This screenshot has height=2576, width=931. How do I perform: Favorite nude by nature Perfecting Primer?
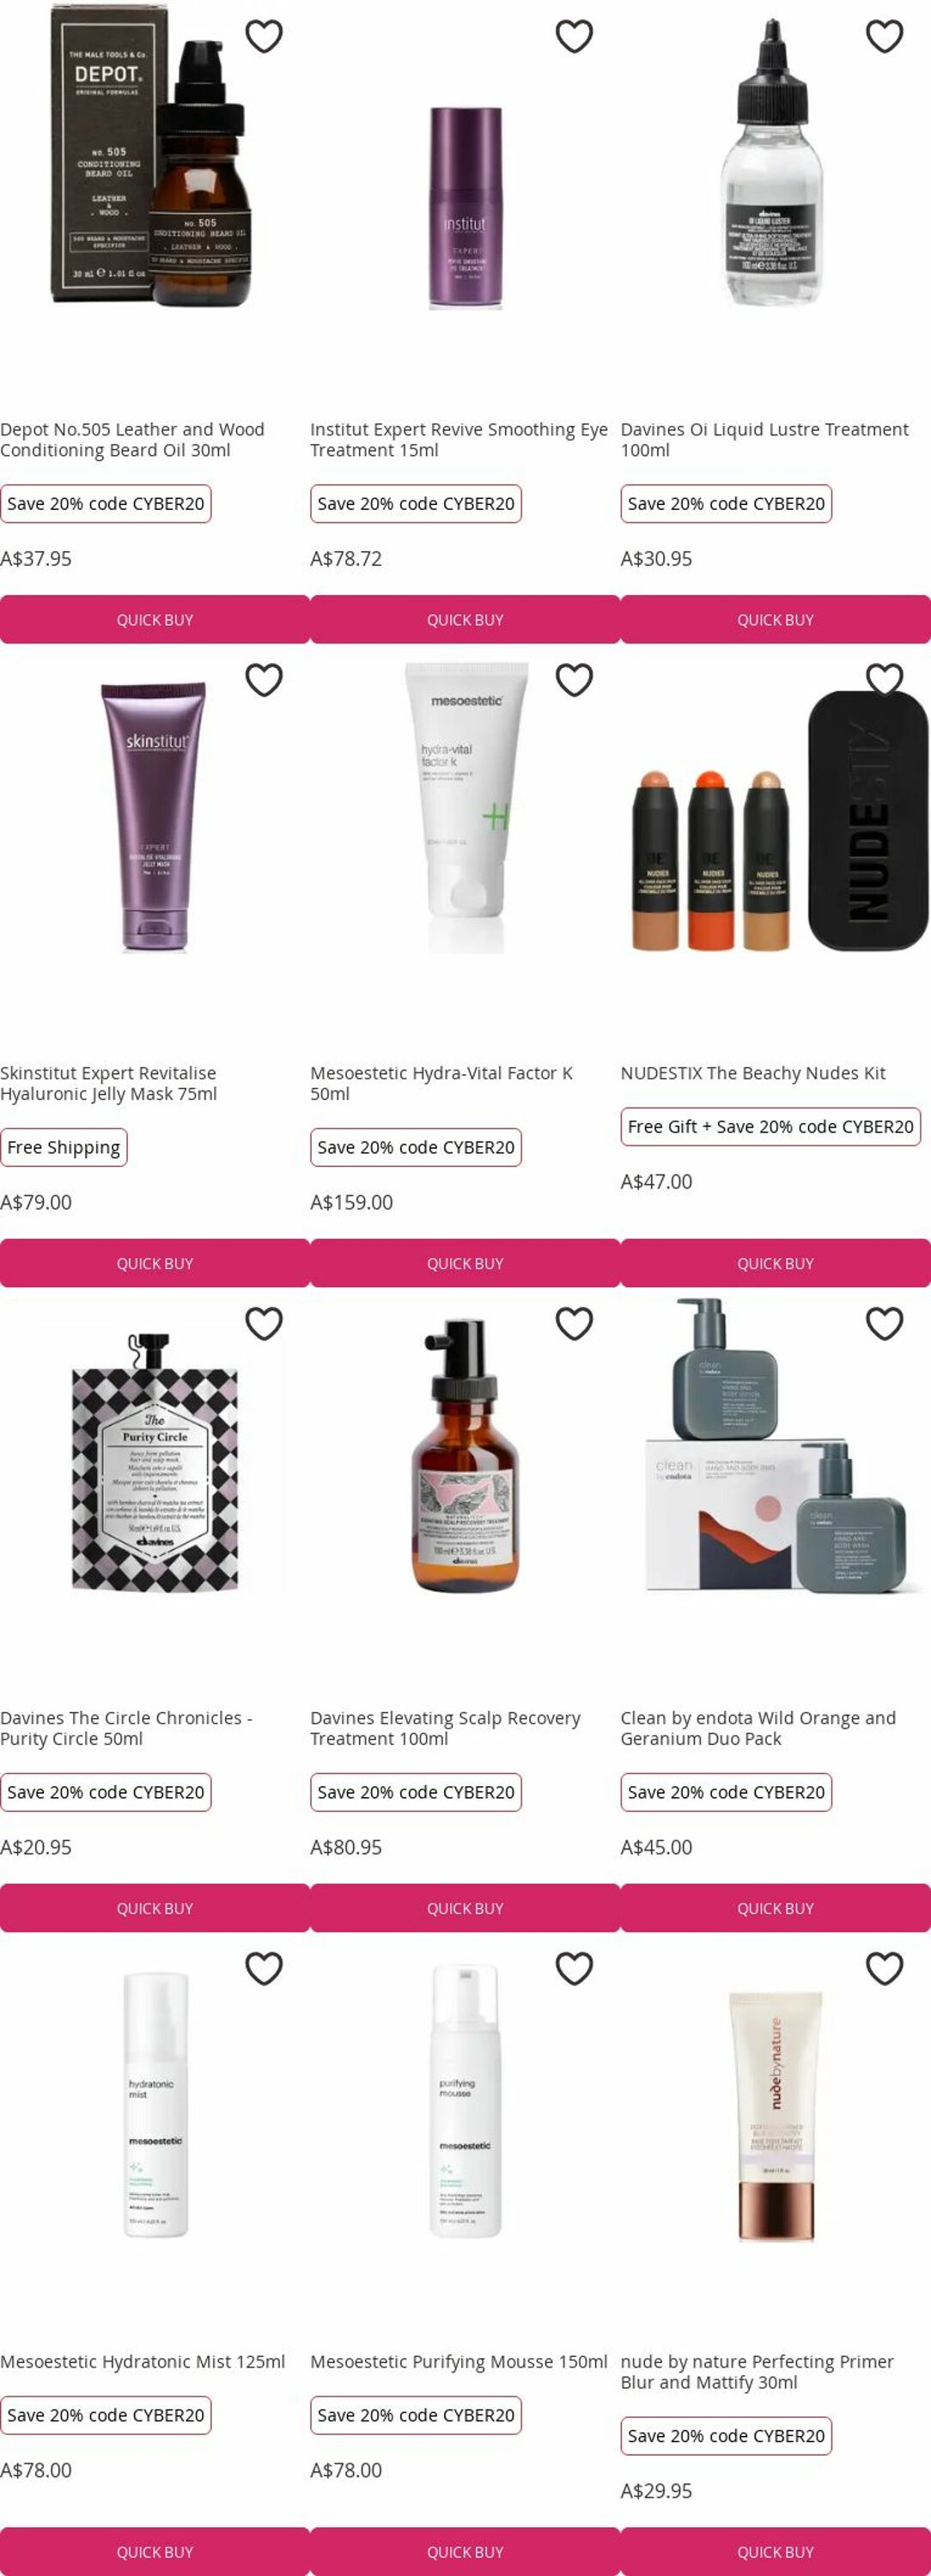tap(884, 1968)
